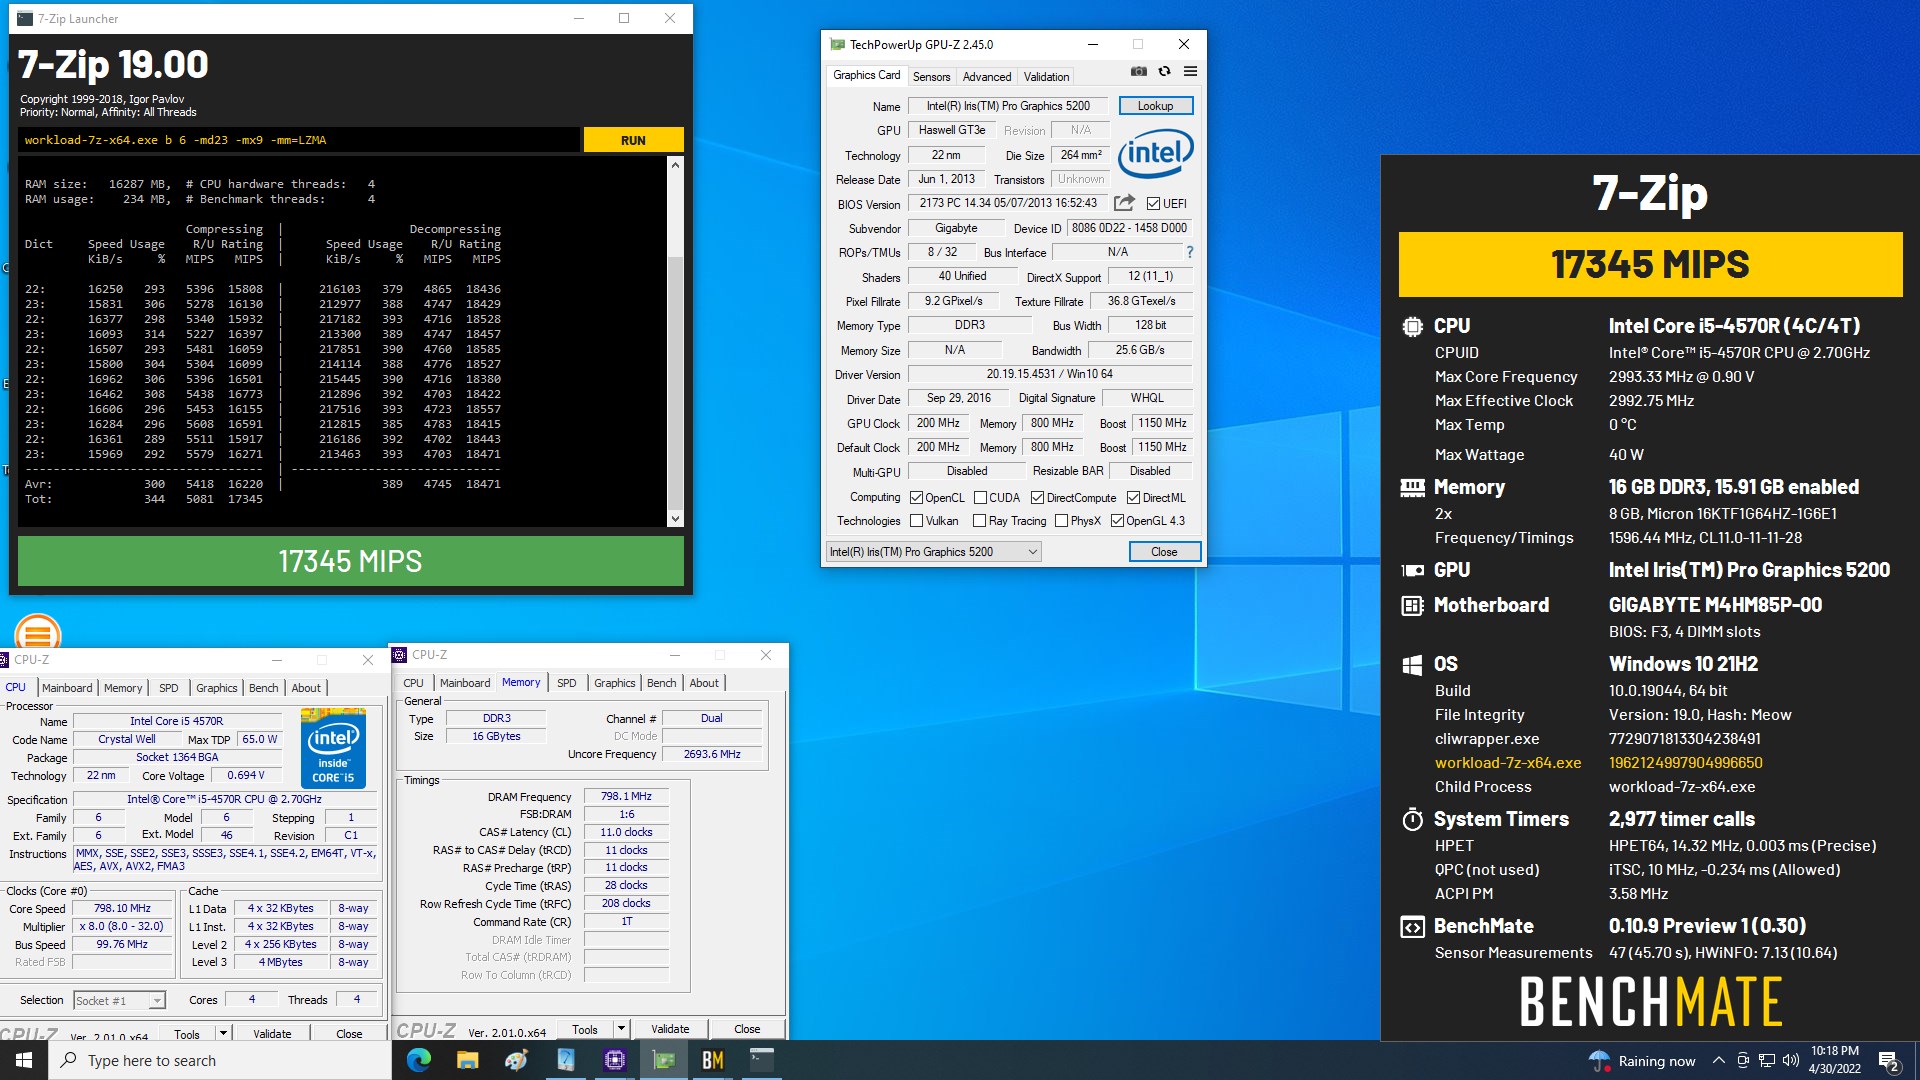Open Graphics tab in CPU-Z window showing CPU tab
Image resolution: width=1920 pixels, height=1080 pixels.
[x=217, y=688]
